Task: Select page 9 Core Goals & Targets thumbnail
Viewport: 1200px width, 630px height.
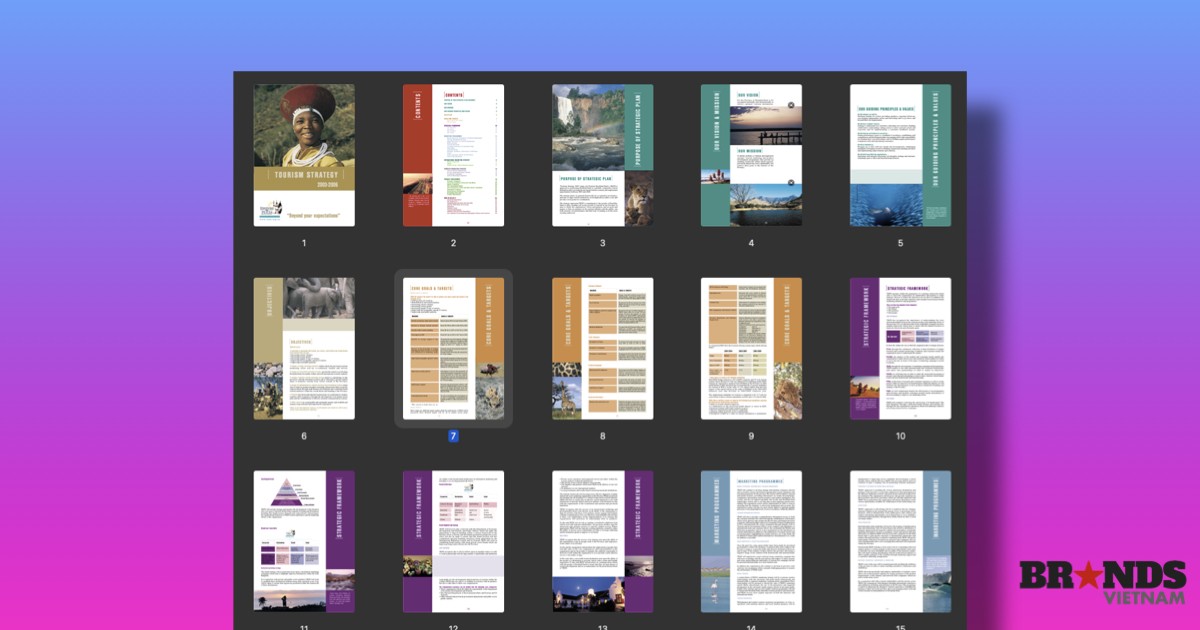Action: 751,348
